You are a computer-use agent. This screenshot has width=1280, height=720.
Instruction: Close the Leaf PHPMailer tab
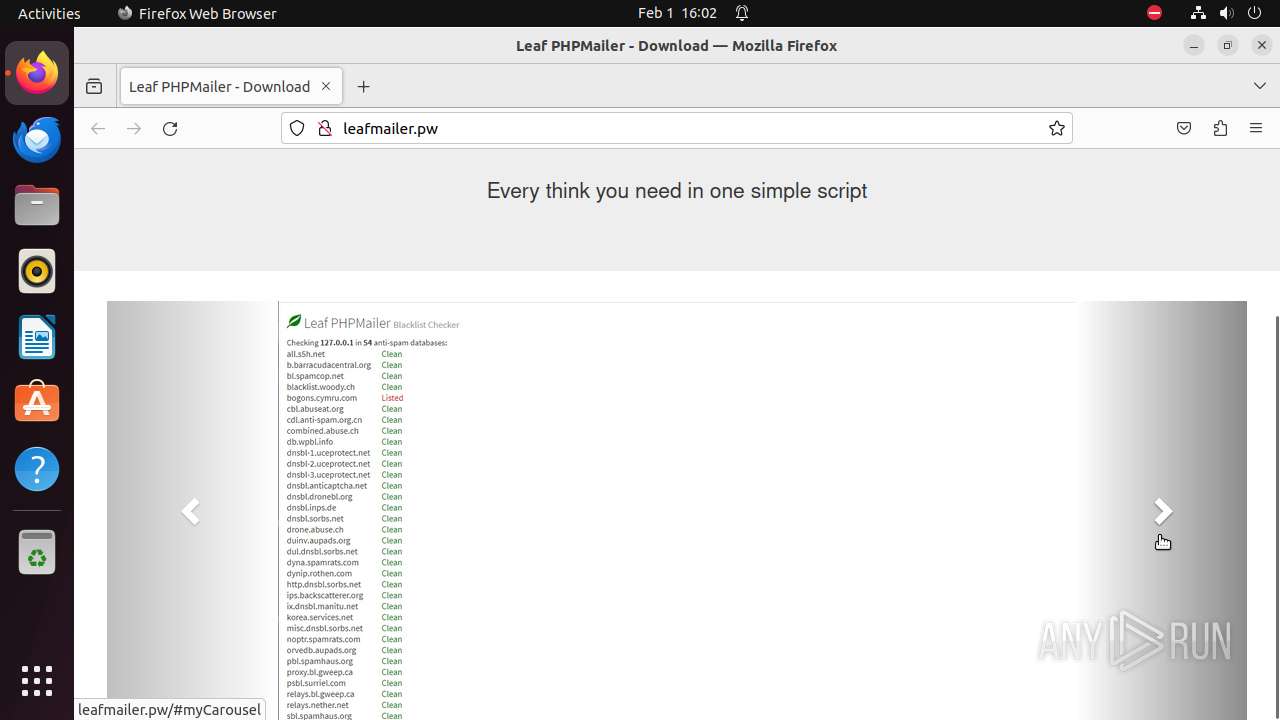click(x=325, y=86)
